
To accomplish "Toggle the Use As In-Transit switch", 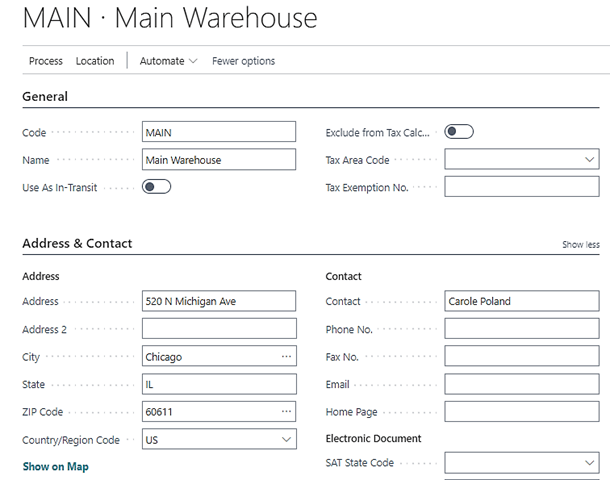I will (x=156, y=187).
